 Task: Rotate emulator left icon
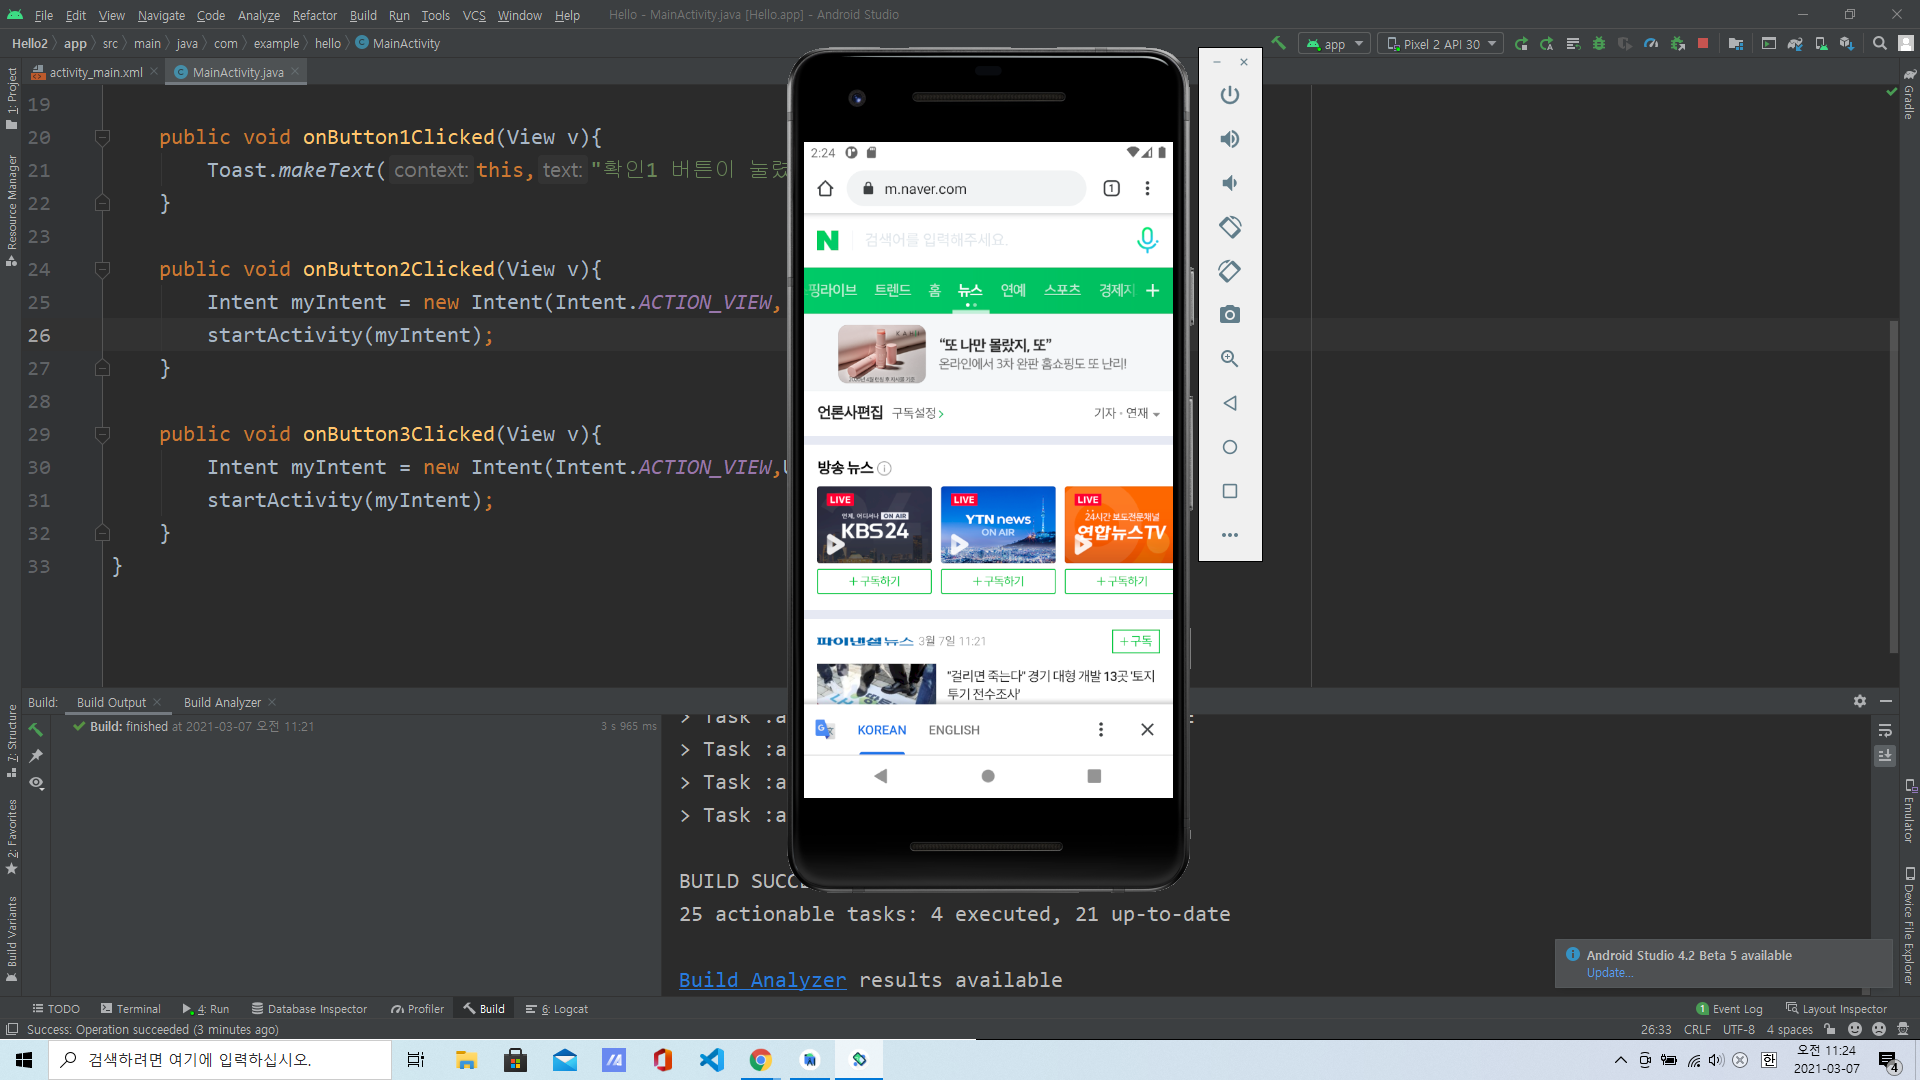click(x=1230, y=227)
